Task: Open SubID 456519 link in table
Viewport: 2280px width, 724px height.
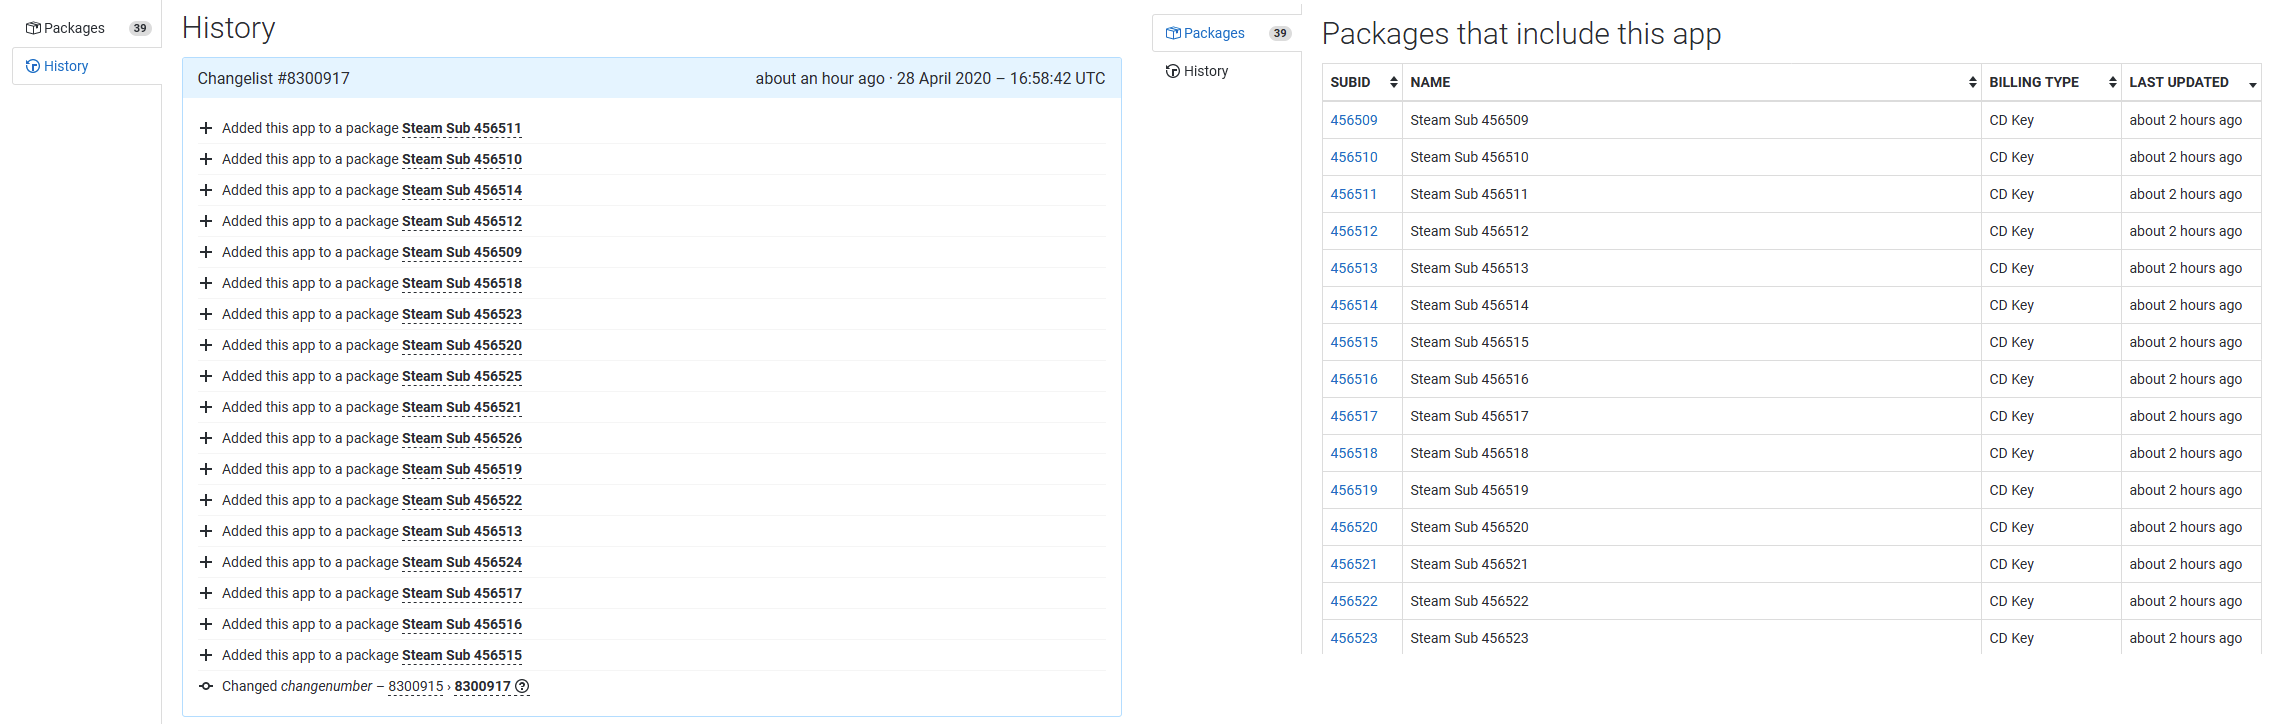Action: point(1354,490)
